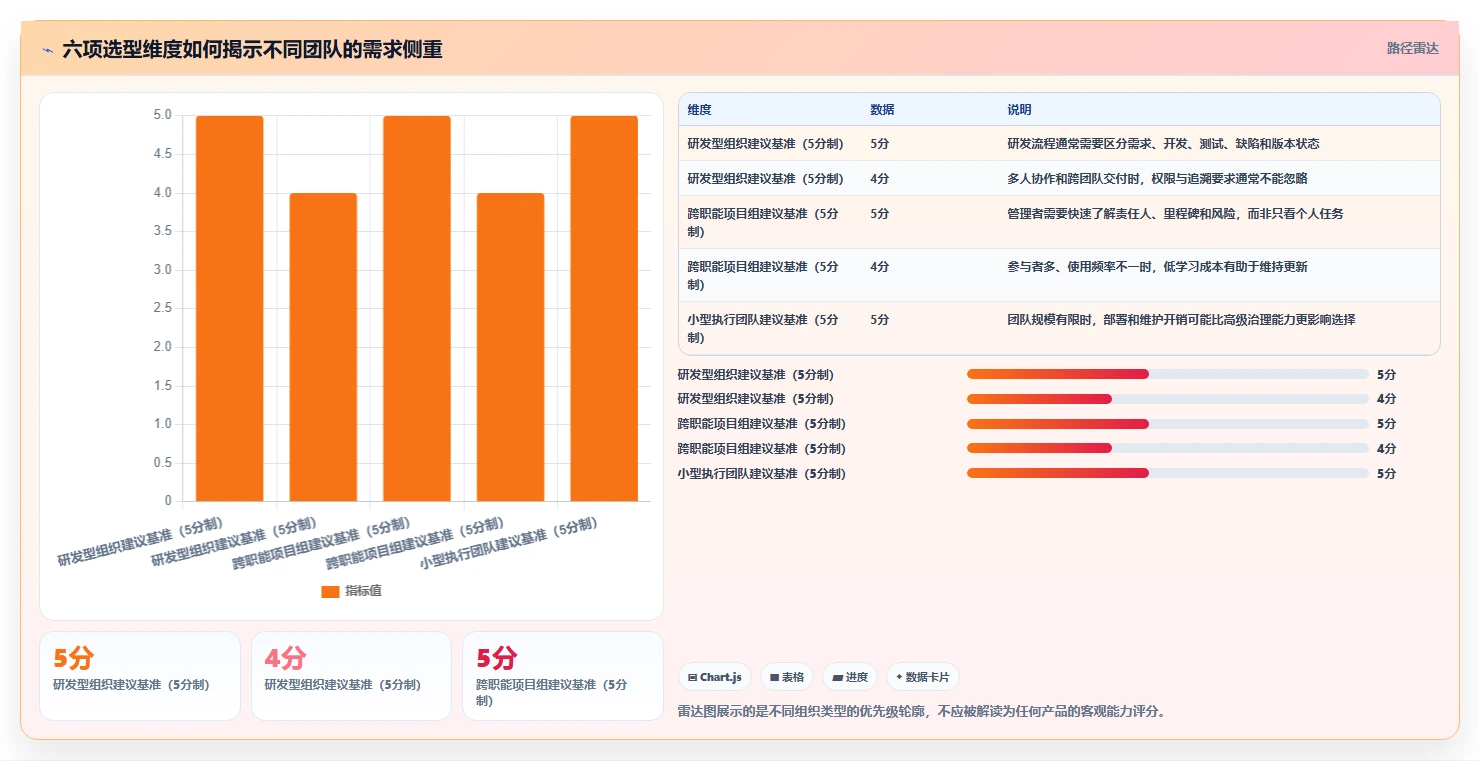
Task: Open the orange 5分 研发型组织 data card
Action: coord(140,676)
